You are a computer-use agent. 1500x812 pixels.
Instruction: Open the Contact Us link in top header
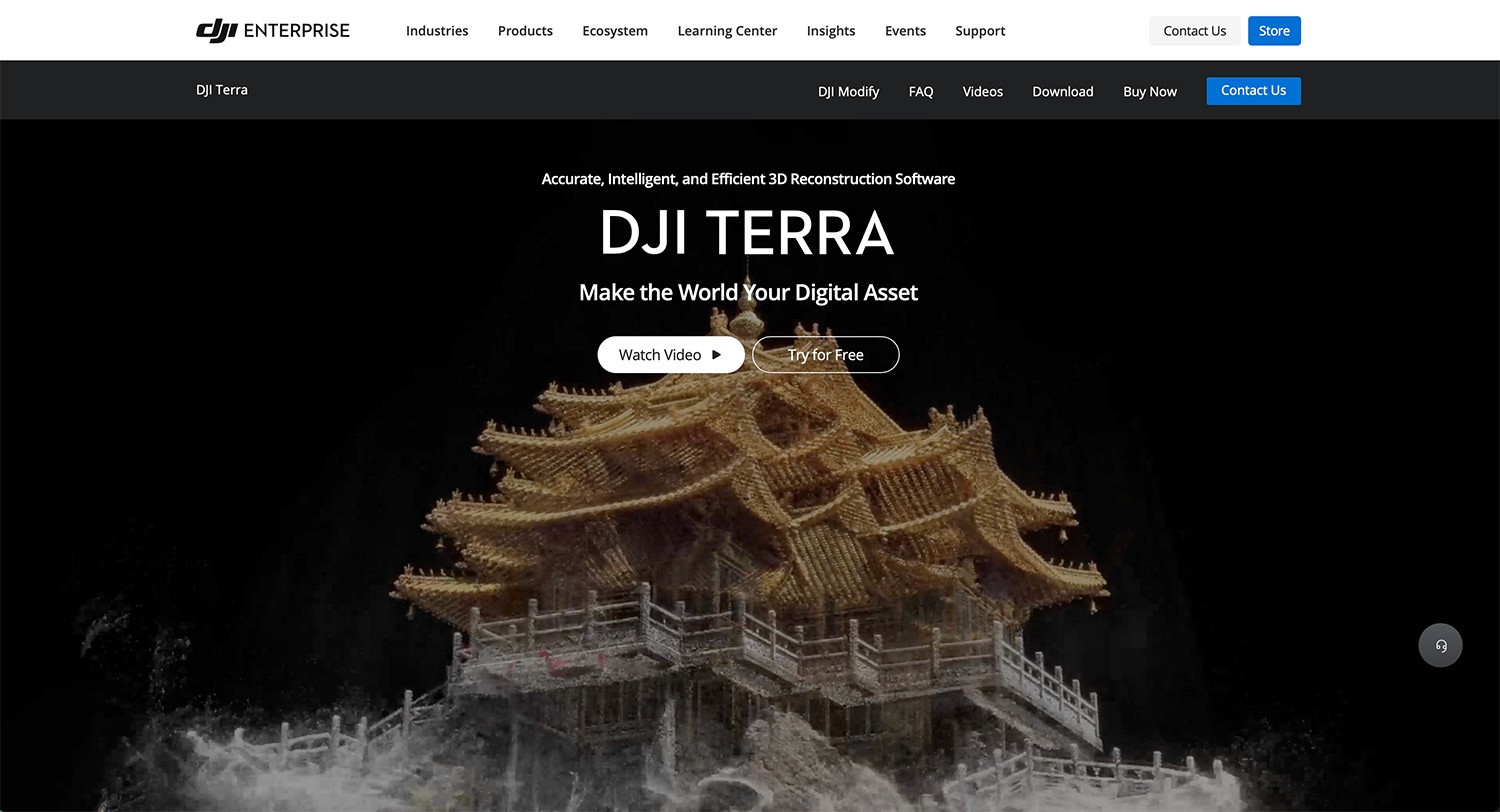pos(1194,30)
